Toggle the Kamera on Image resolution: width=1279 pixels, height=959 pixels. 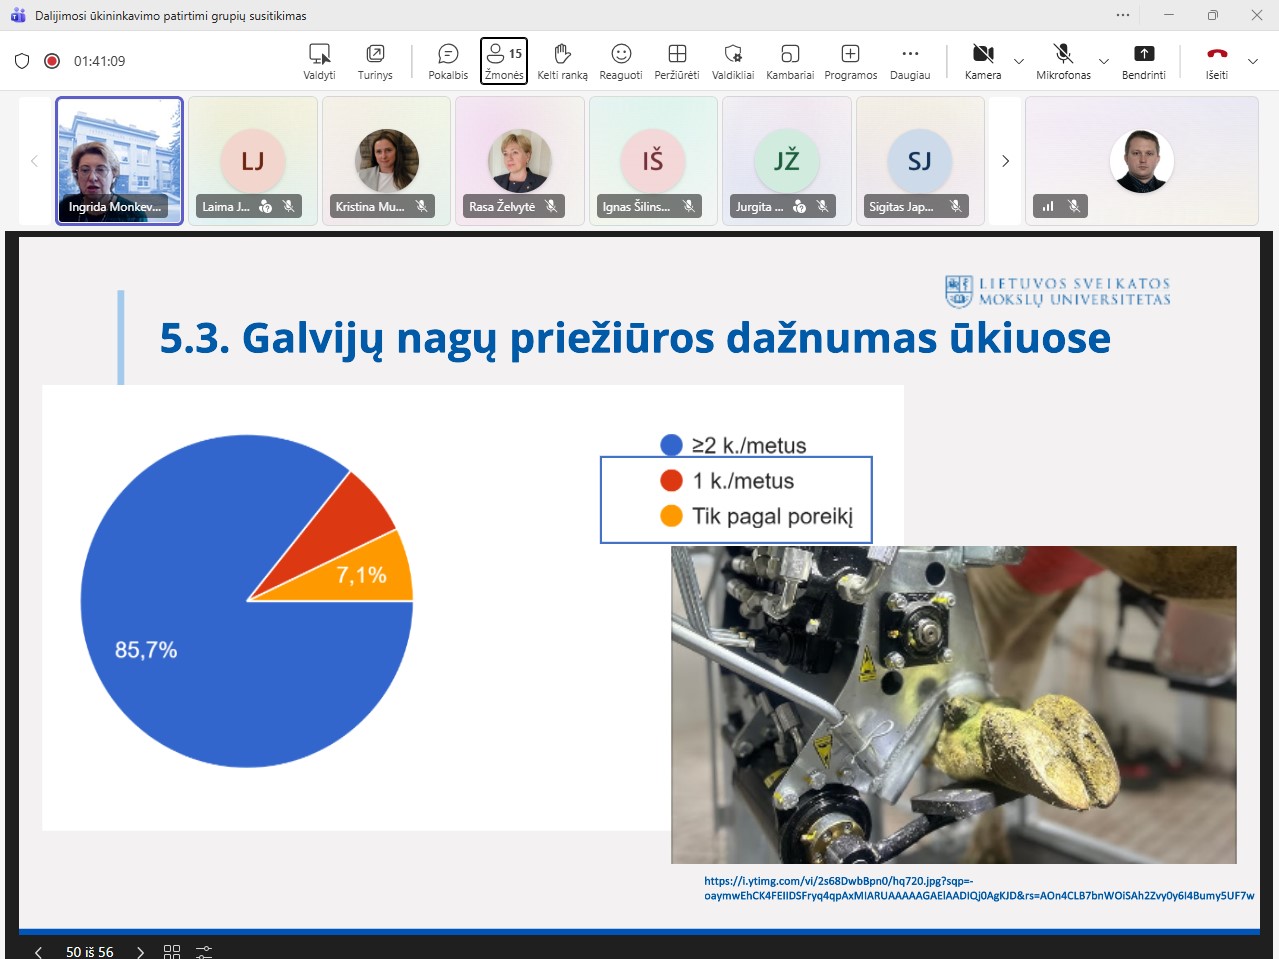983,61
